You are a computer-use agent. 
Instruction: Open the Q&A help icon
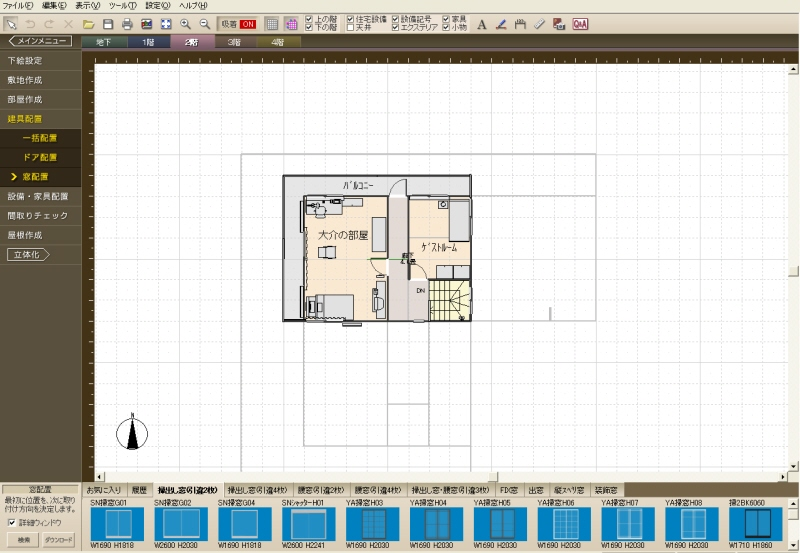coord(580,23)
